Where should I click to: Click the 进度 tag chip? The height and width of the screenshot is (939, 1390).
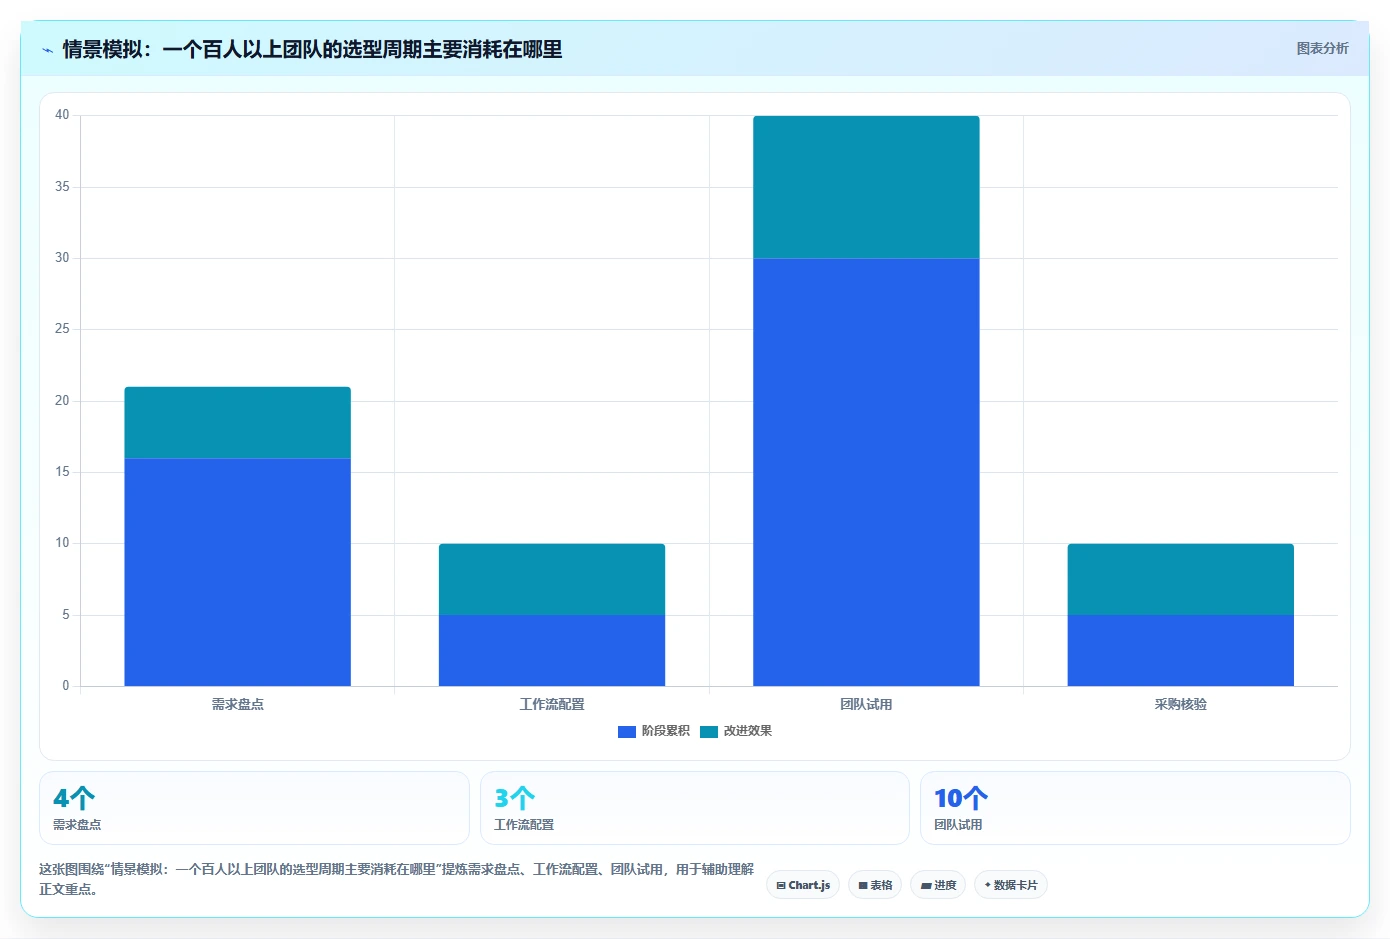(x=938, y=885)
